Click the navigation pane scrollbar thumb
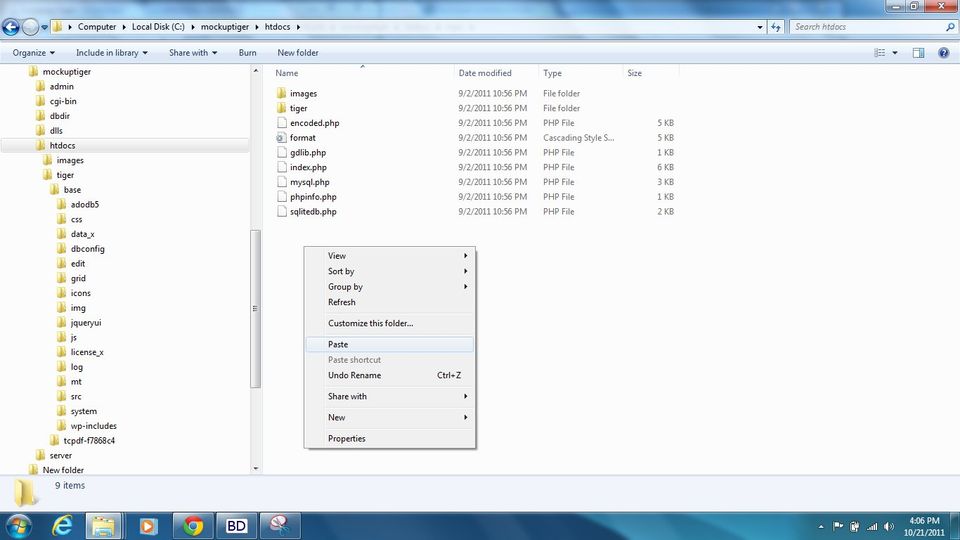The image size is (960, 540). tap(255, 309)
